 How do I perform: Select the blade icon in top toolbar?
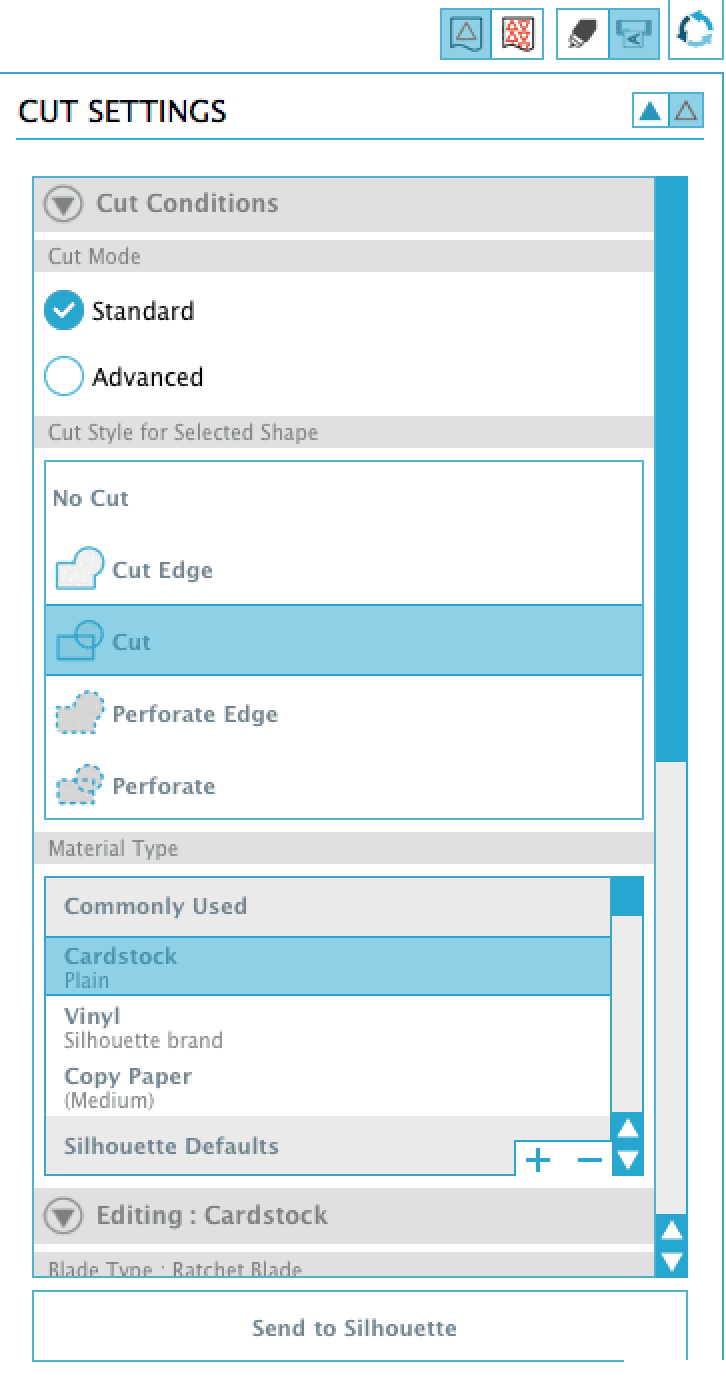click(582, 35)
